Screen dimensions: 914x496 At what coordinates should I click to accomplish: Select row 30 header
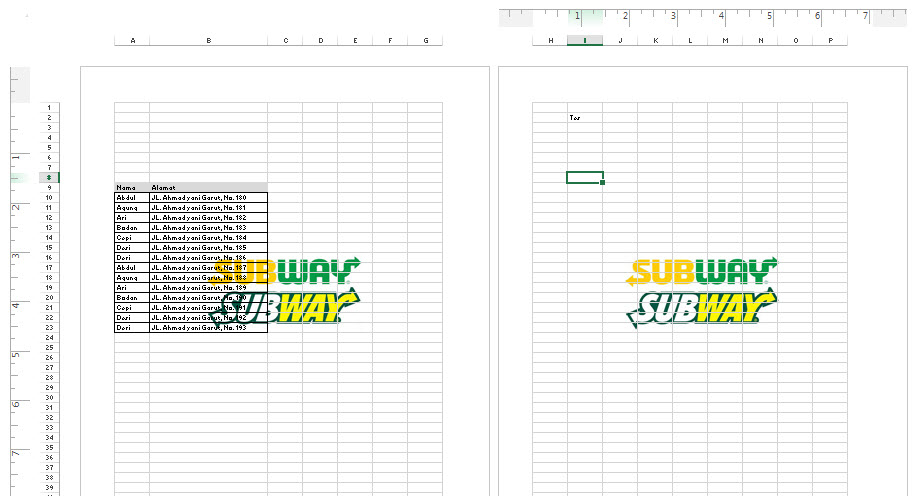pos(50,397)
